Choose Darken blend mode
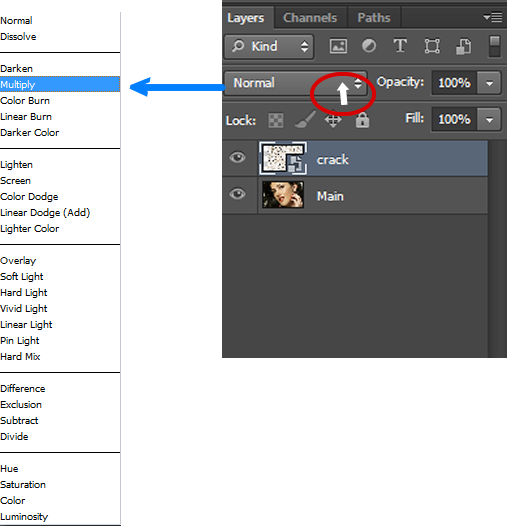This screenshot has width=507, height=526. point(16,69)
